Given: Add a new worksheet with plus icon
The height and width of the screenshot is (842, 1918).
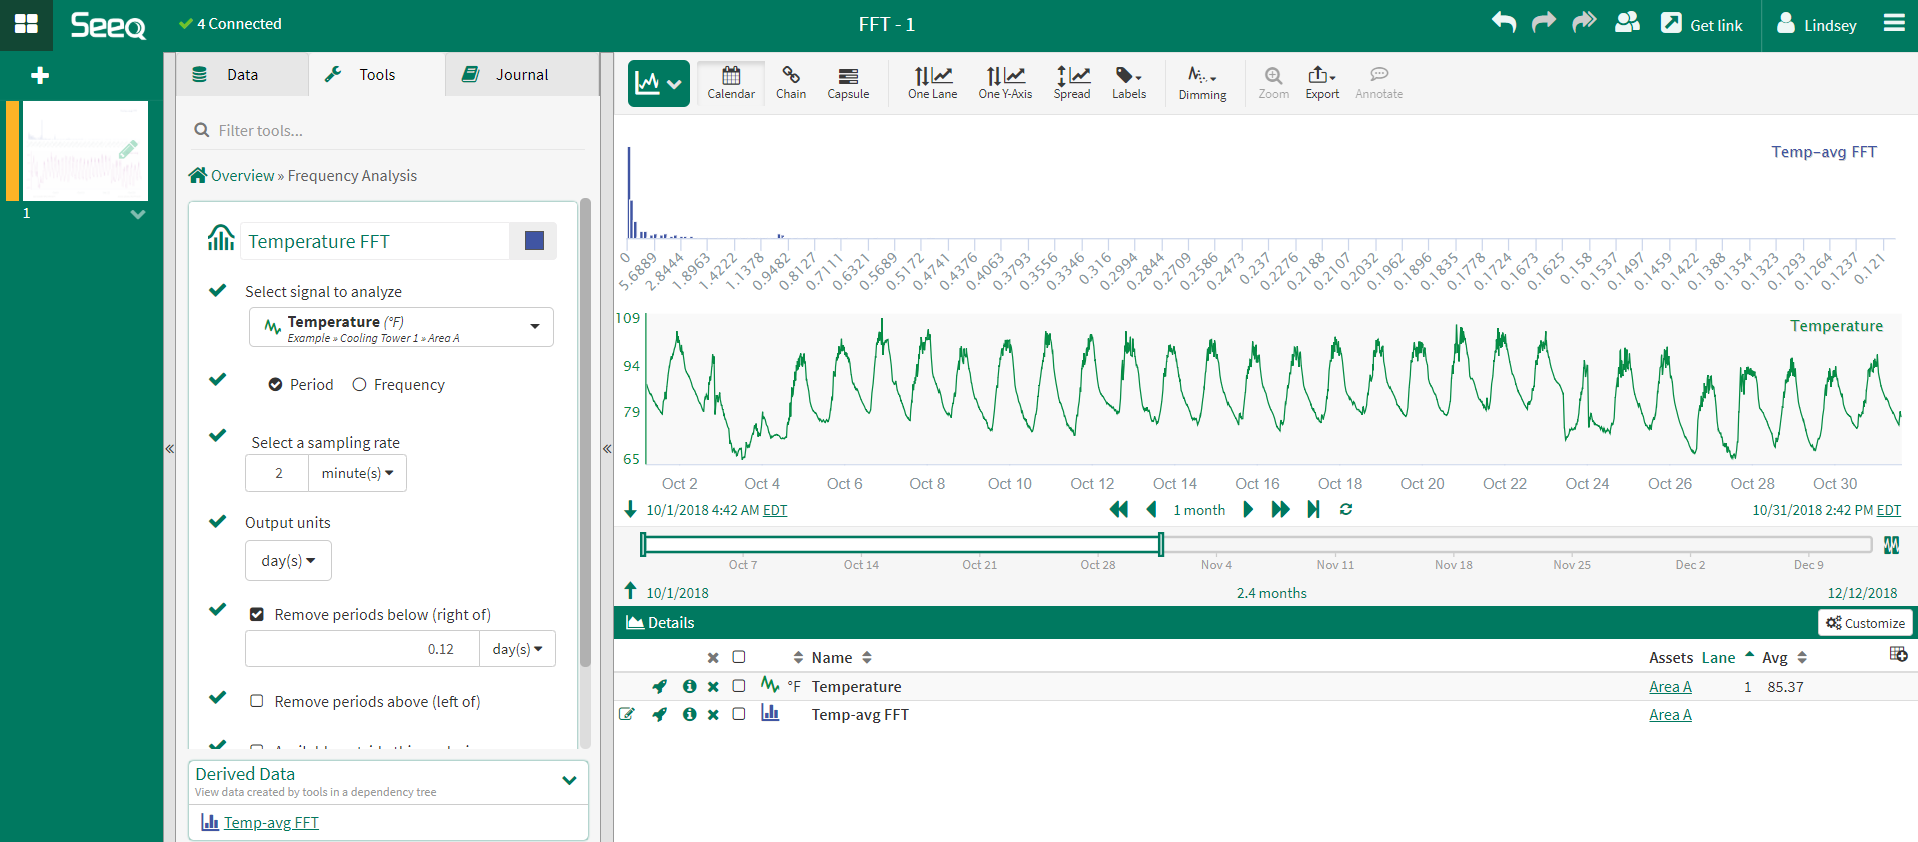Looking at the screenshot, I should point(40,76).
